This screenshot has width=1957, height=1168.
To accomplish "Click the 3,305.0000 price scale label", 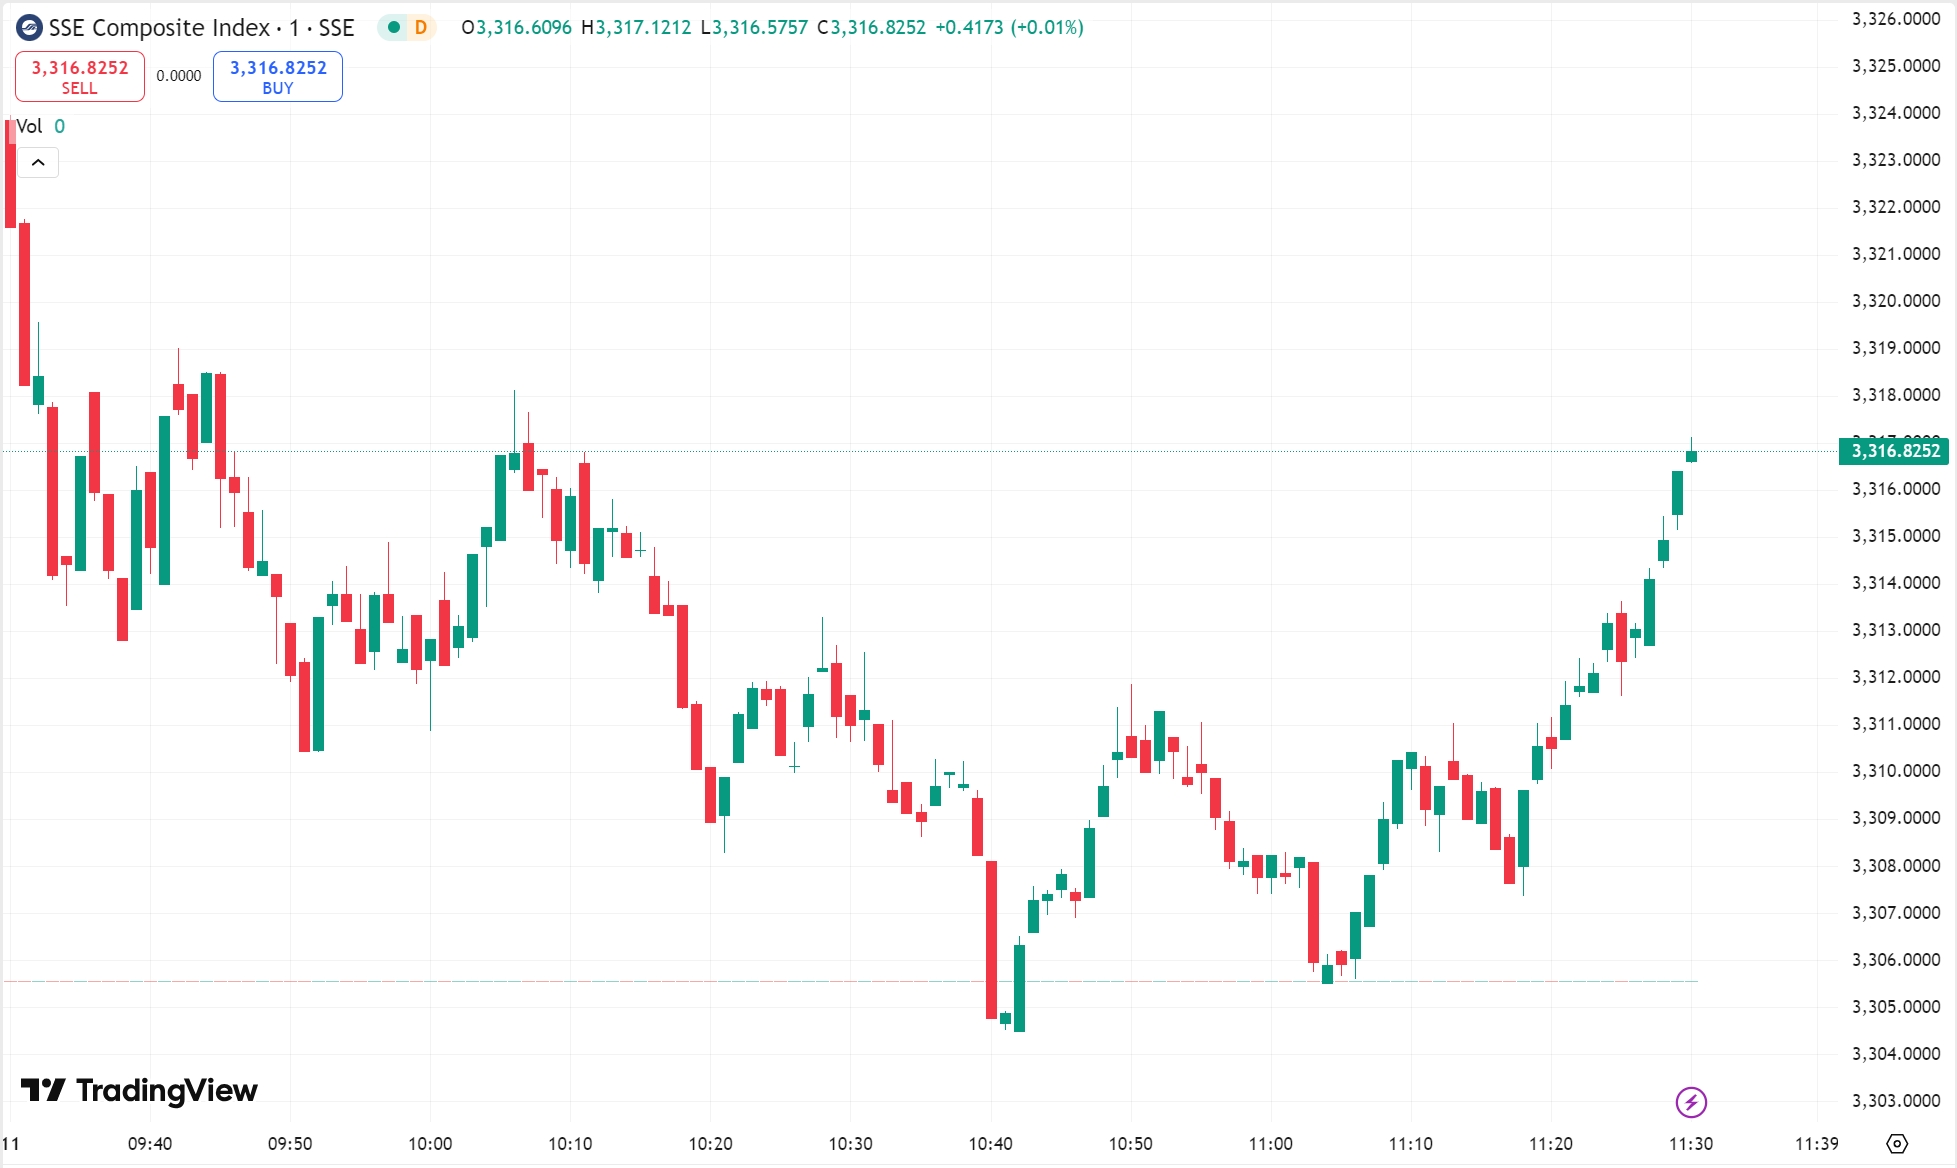I will pos(1895,1006).
